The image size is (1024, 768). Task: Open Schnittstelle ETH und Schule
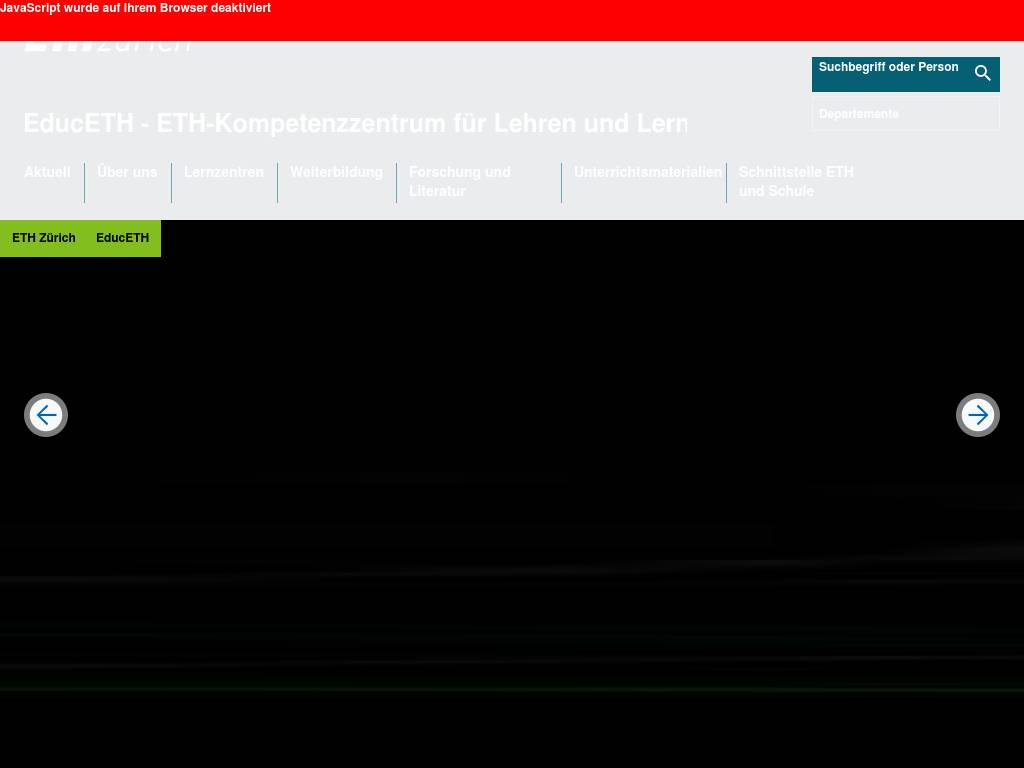[x=796, y=181]
